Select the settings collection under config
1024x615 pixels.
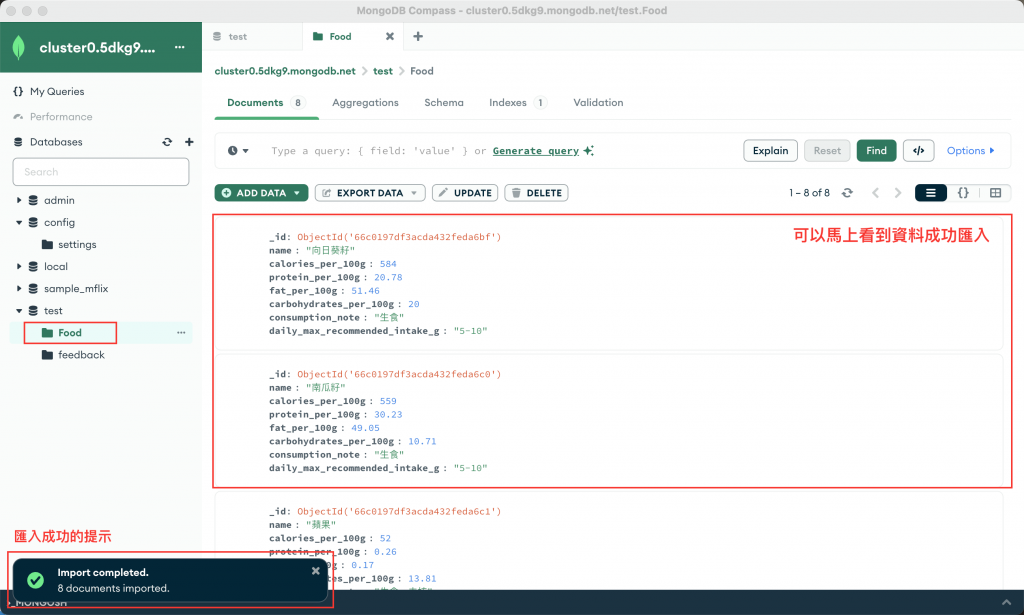click(77, 244)
